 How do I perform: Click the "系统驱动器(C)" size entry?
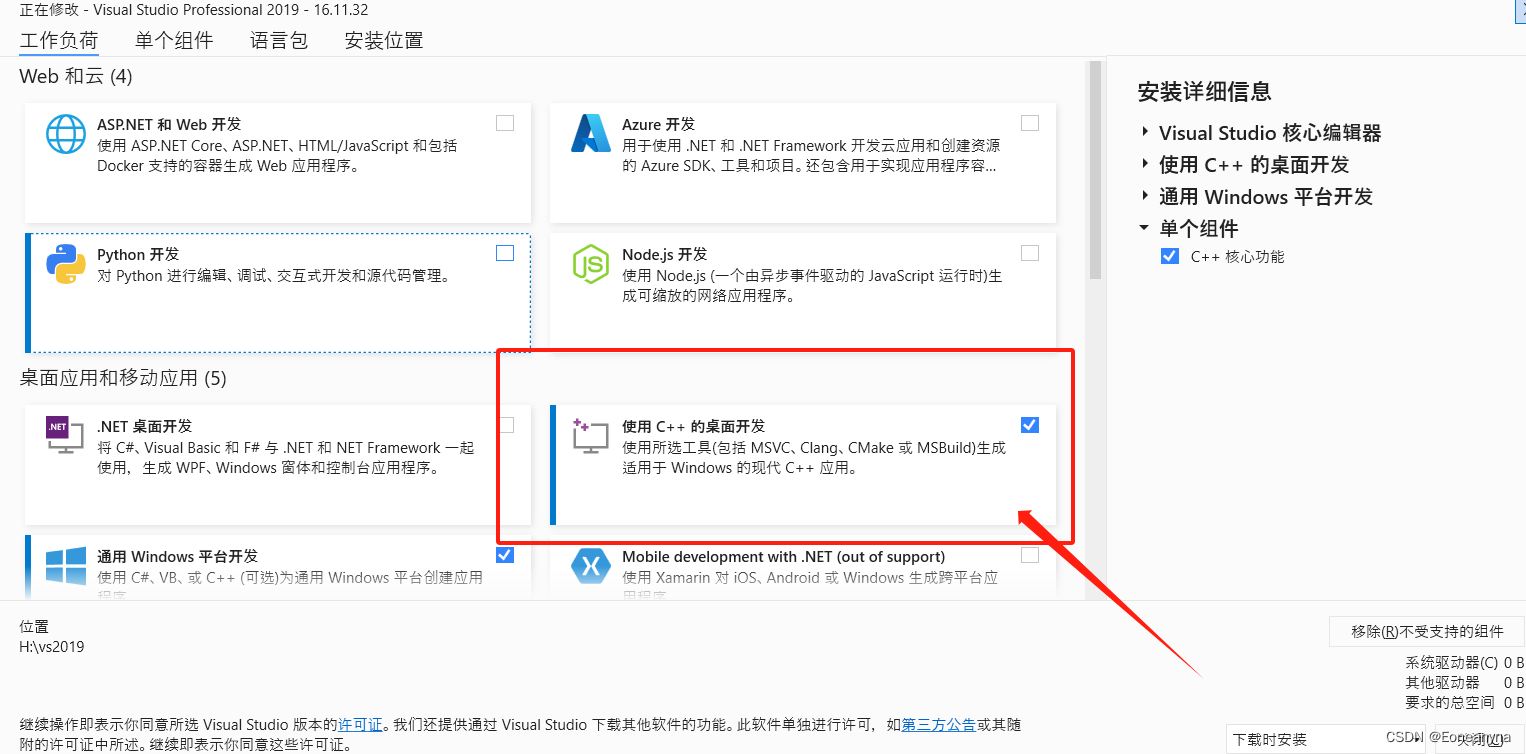click(x=1465, y=662)
